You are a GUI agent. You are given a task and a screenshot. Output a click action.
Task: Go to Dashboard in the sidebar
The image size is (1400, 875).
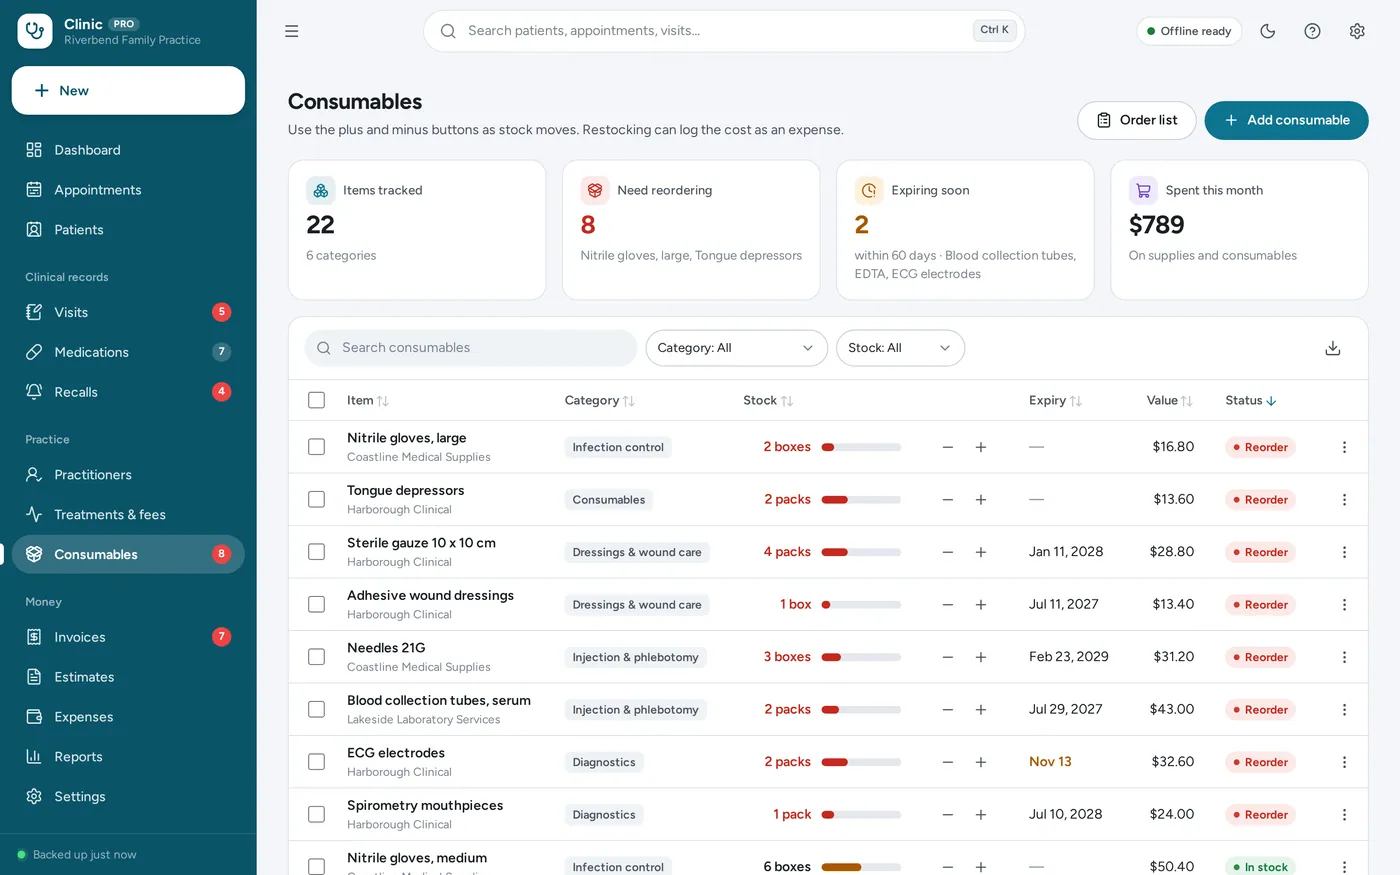128,150
